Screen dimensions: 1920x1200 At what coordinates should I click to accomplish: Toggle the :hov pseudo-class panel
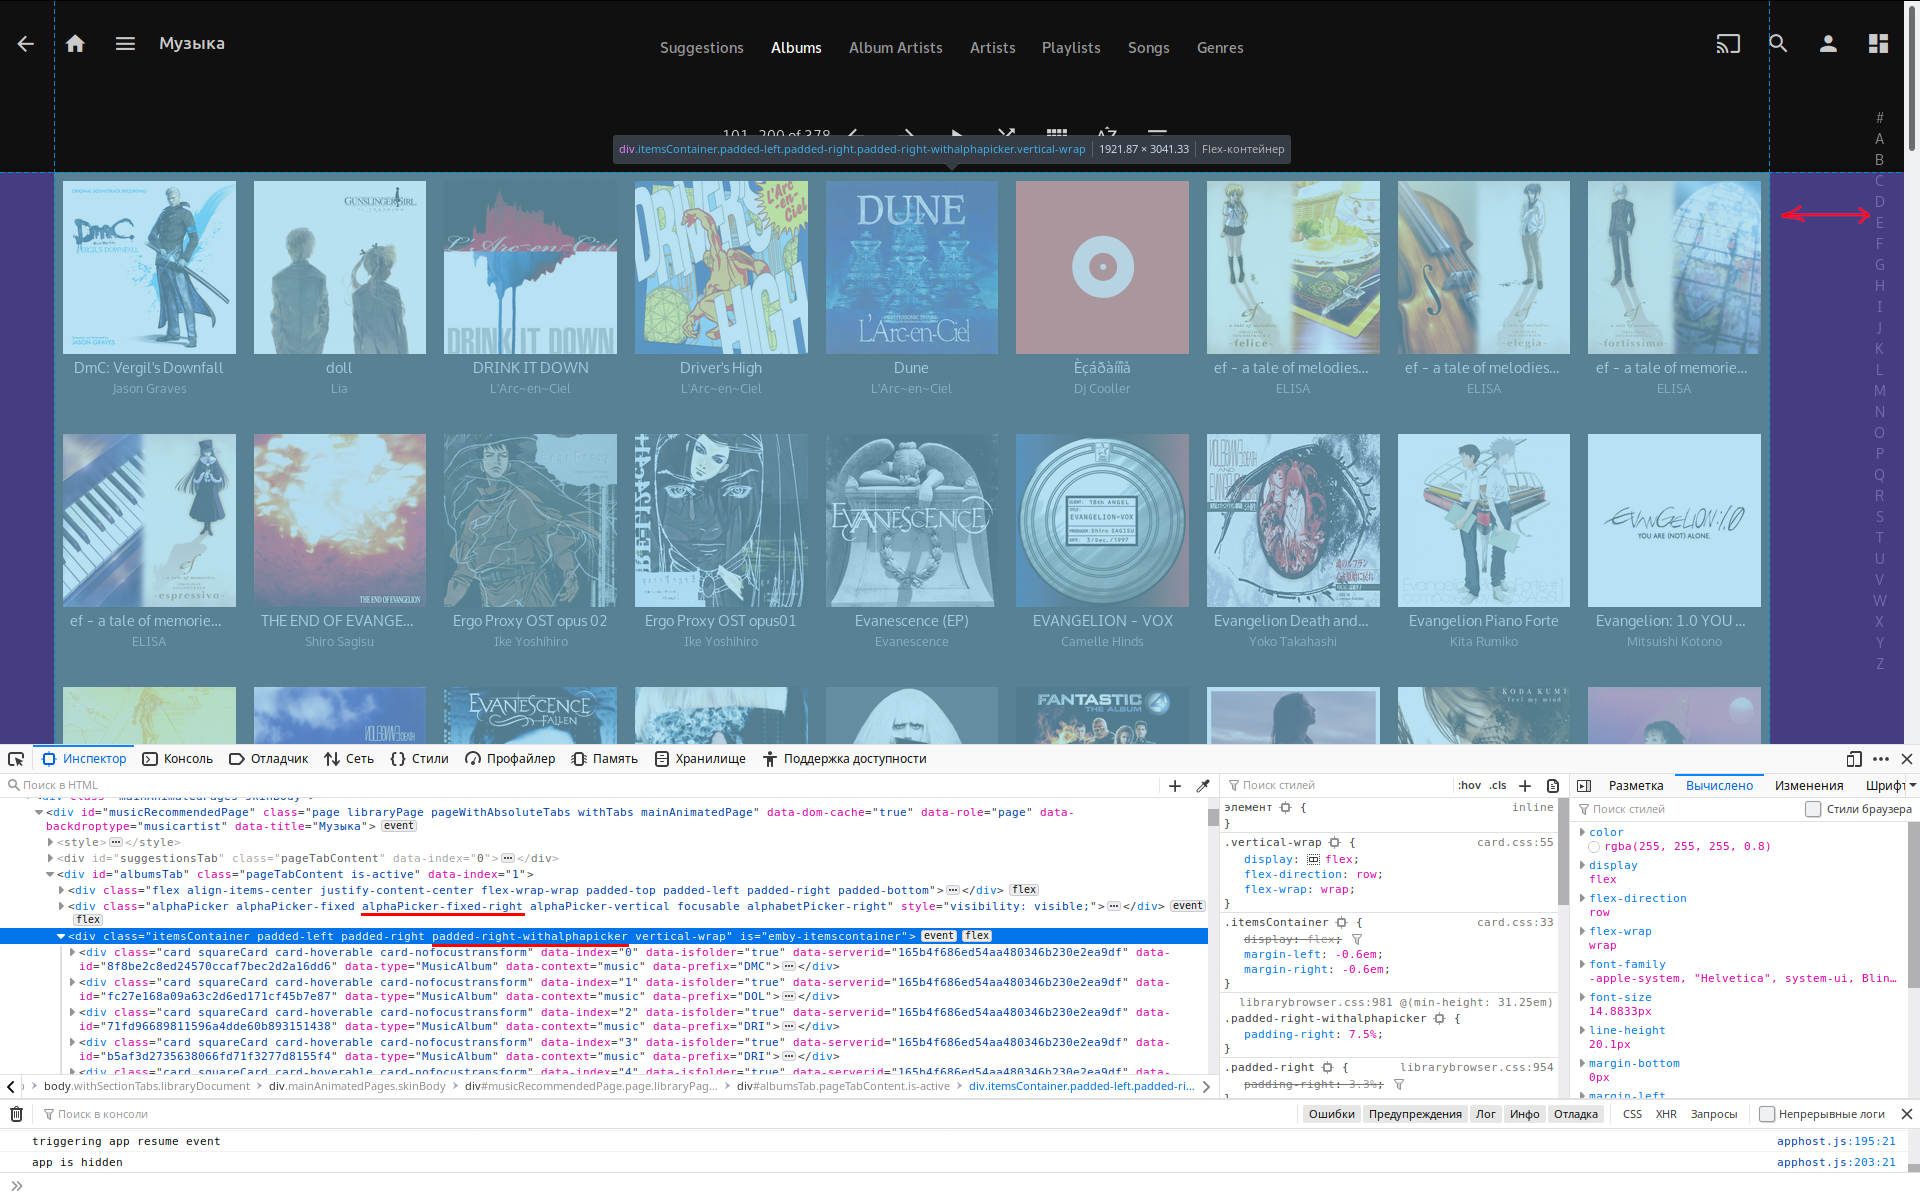[1470, 785]
